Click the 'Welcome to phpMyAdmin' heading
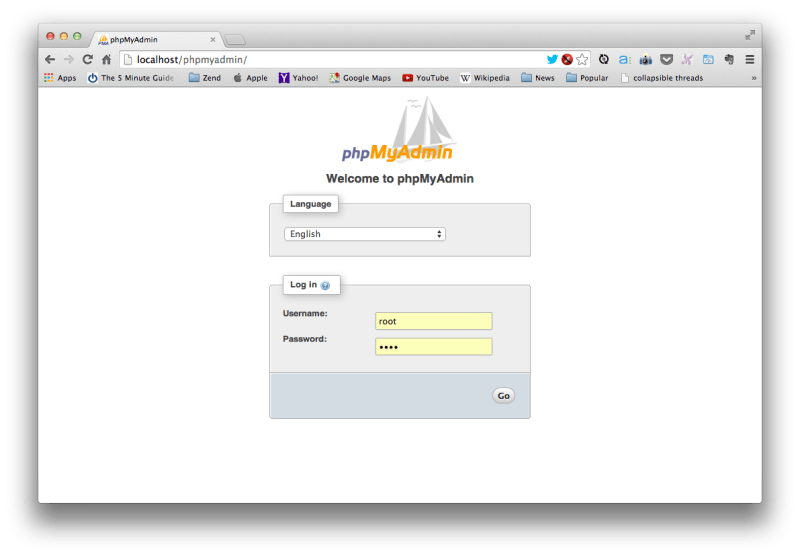The height and width of the screenshot is (556, 800). click(x=400, y=179)
